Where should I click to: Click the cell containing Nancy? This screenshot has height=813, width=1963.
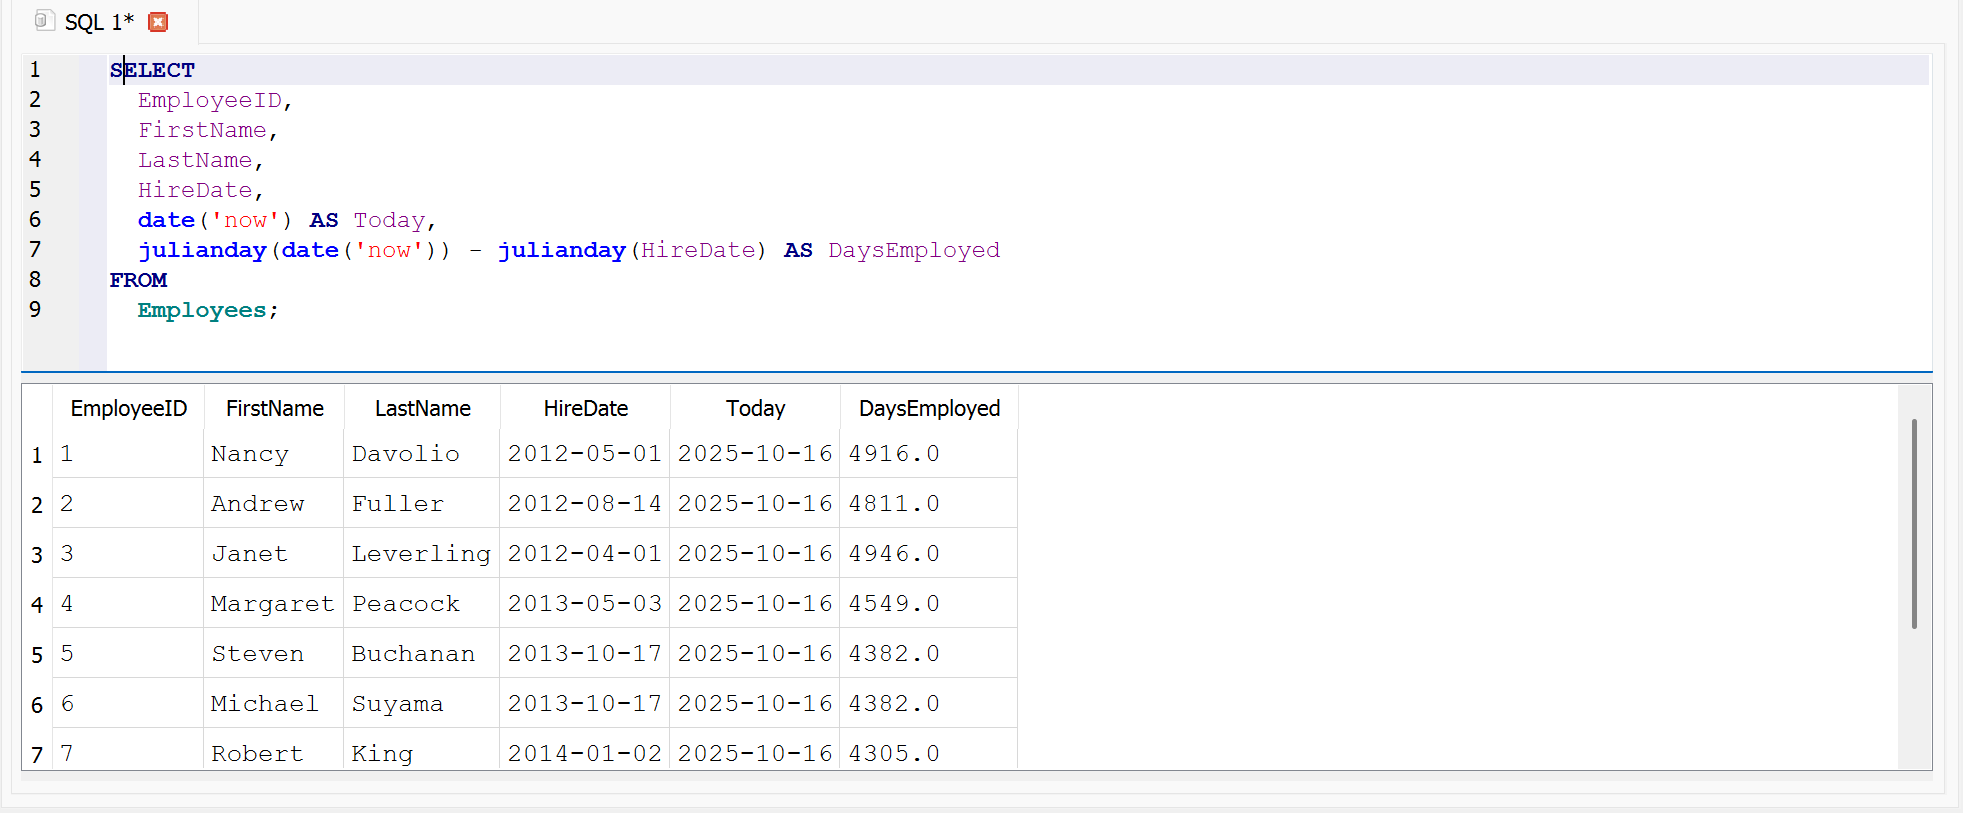[250, 454]
